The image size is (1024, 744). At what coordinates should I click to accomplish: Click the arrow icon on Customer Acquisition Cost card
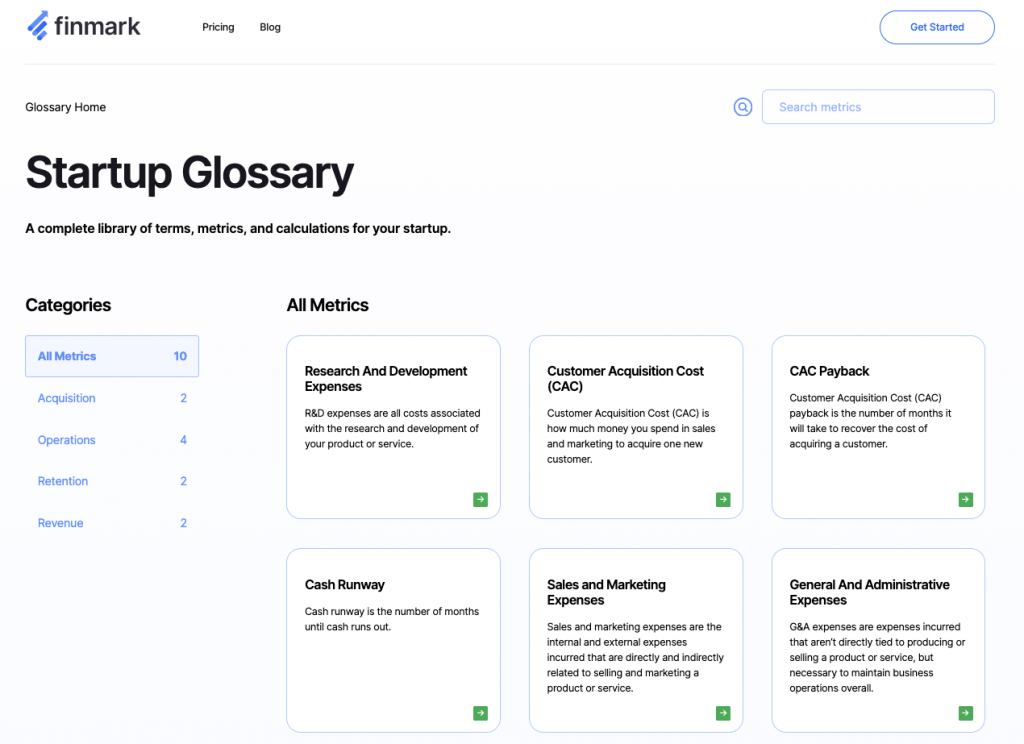point(723,499)
